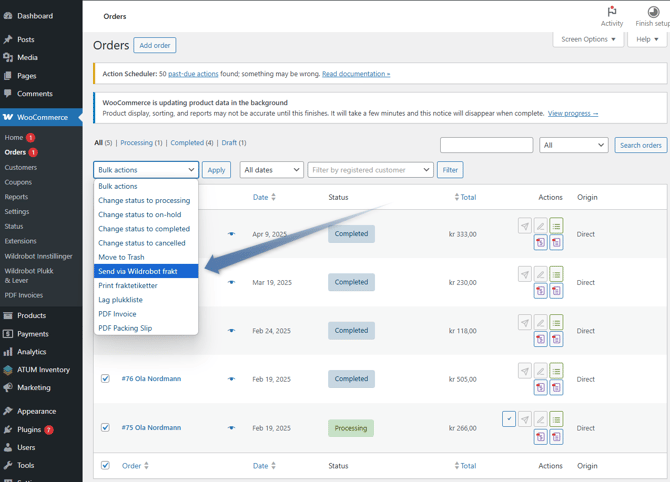Click the pencil edit icon in Apr 9, 2025 row
This screenshot has height=482, width=670.
tap(541, 226)
